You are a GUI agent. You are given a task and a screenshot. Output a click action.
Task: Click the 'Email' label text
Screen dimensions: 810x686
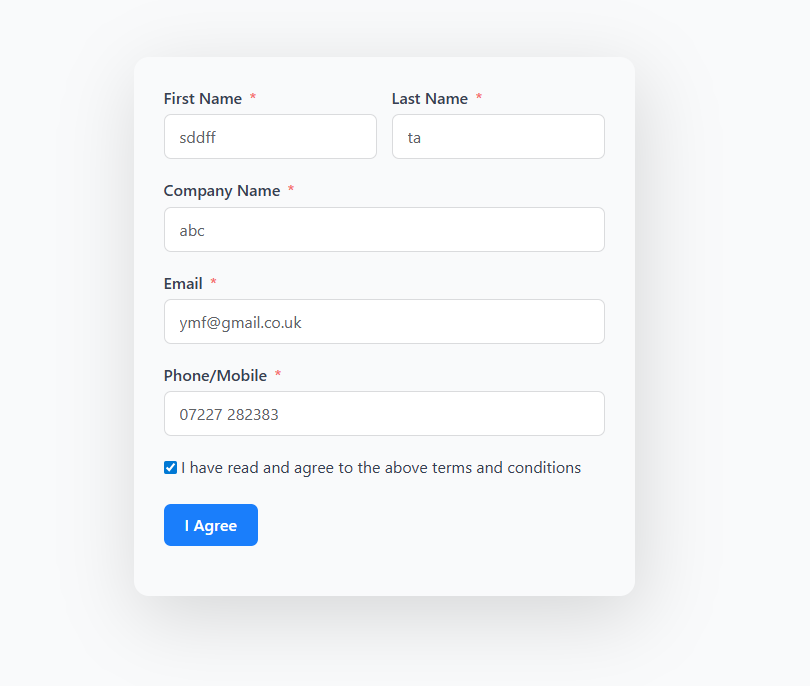coord(183,284)
